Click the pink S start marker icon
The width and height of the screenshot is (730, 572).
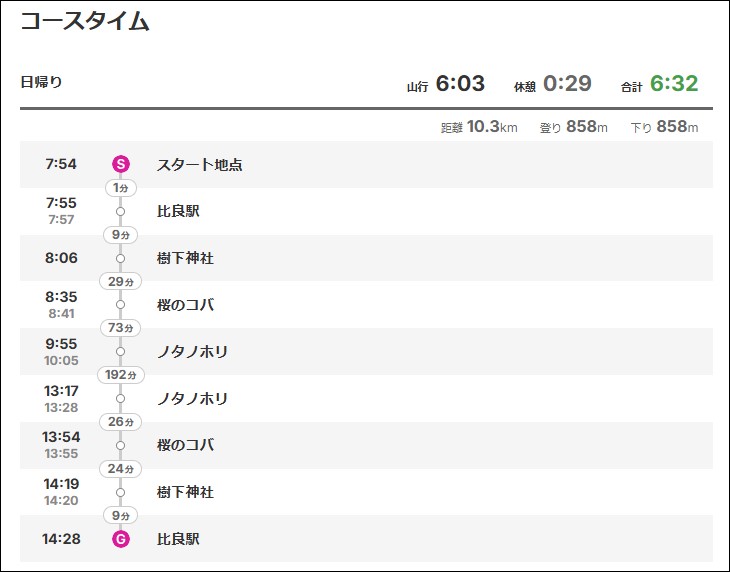[x=121, y=164]
